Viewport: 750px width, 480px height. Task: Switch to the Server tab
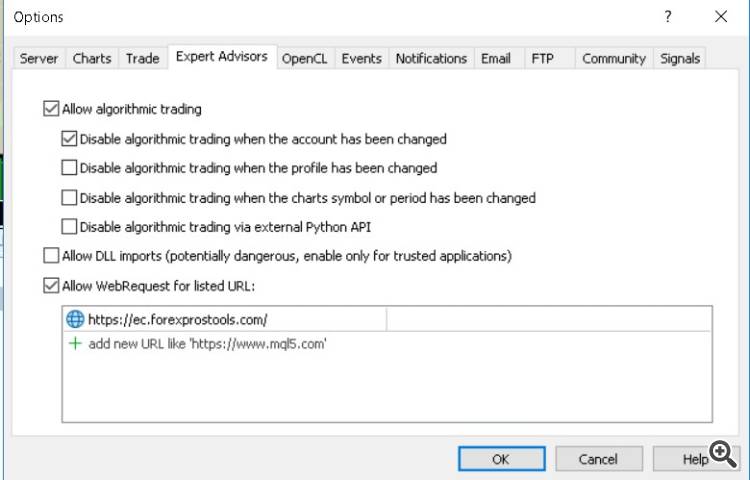(39, 59)
